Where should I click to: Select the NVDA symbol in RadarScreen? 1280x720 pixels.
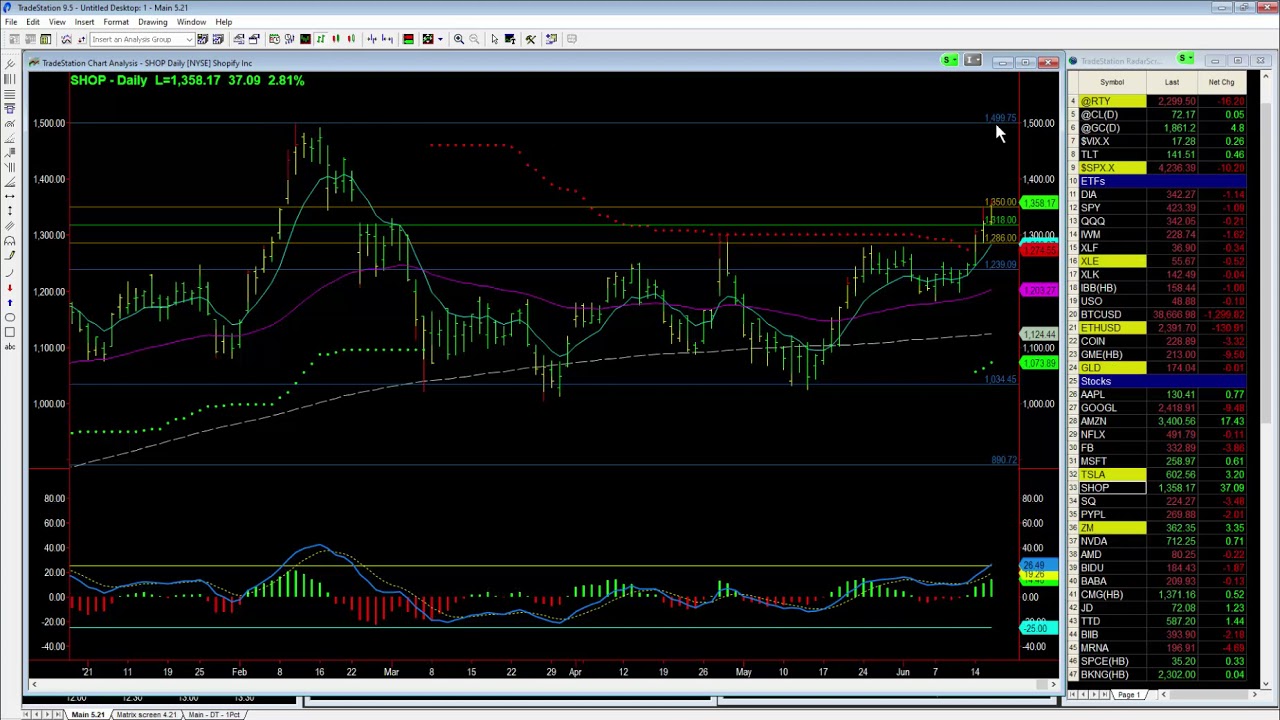point(1113,541)
